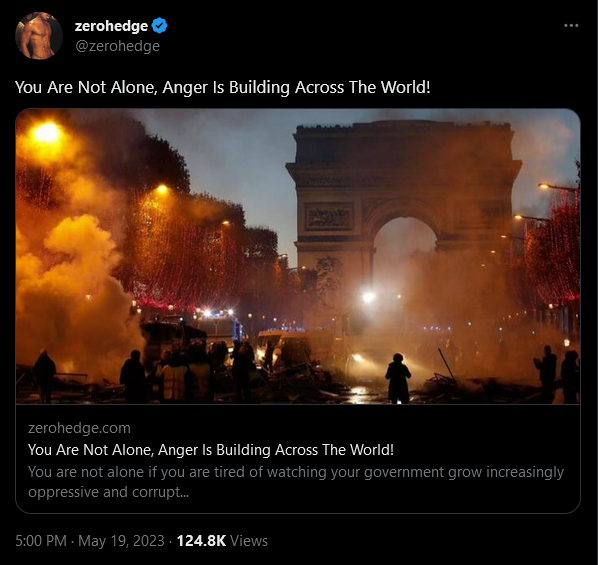
Task: Click the large orange smoke cloud in photo
Action: [72, 282]
